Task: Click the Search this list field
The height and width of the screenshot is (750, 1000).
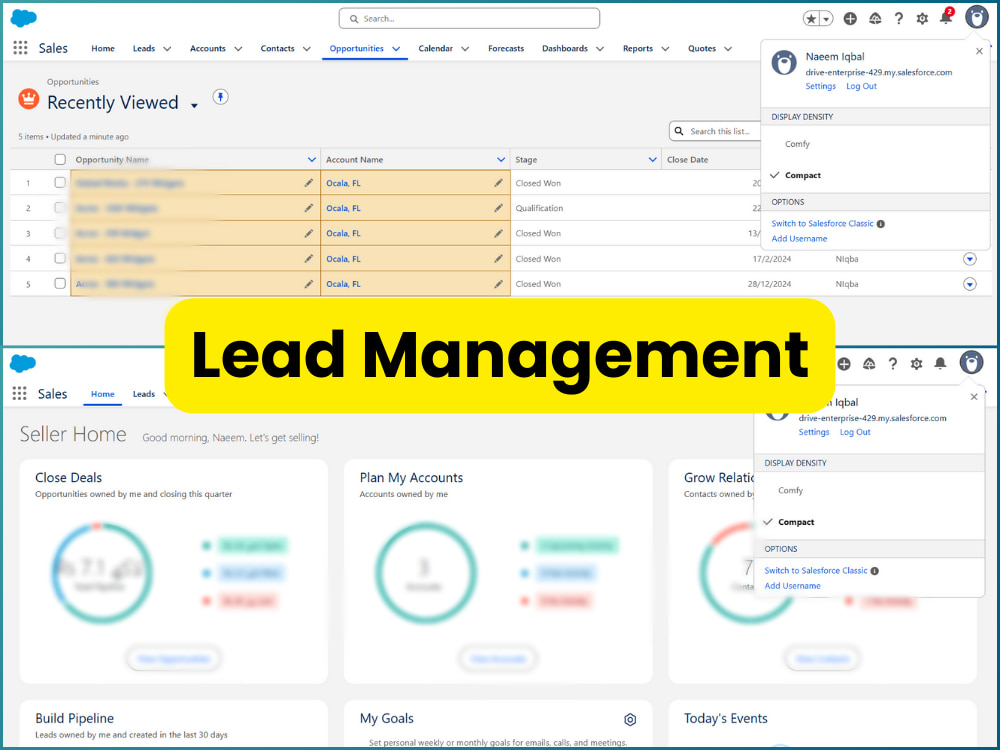Action: [716, 131]
